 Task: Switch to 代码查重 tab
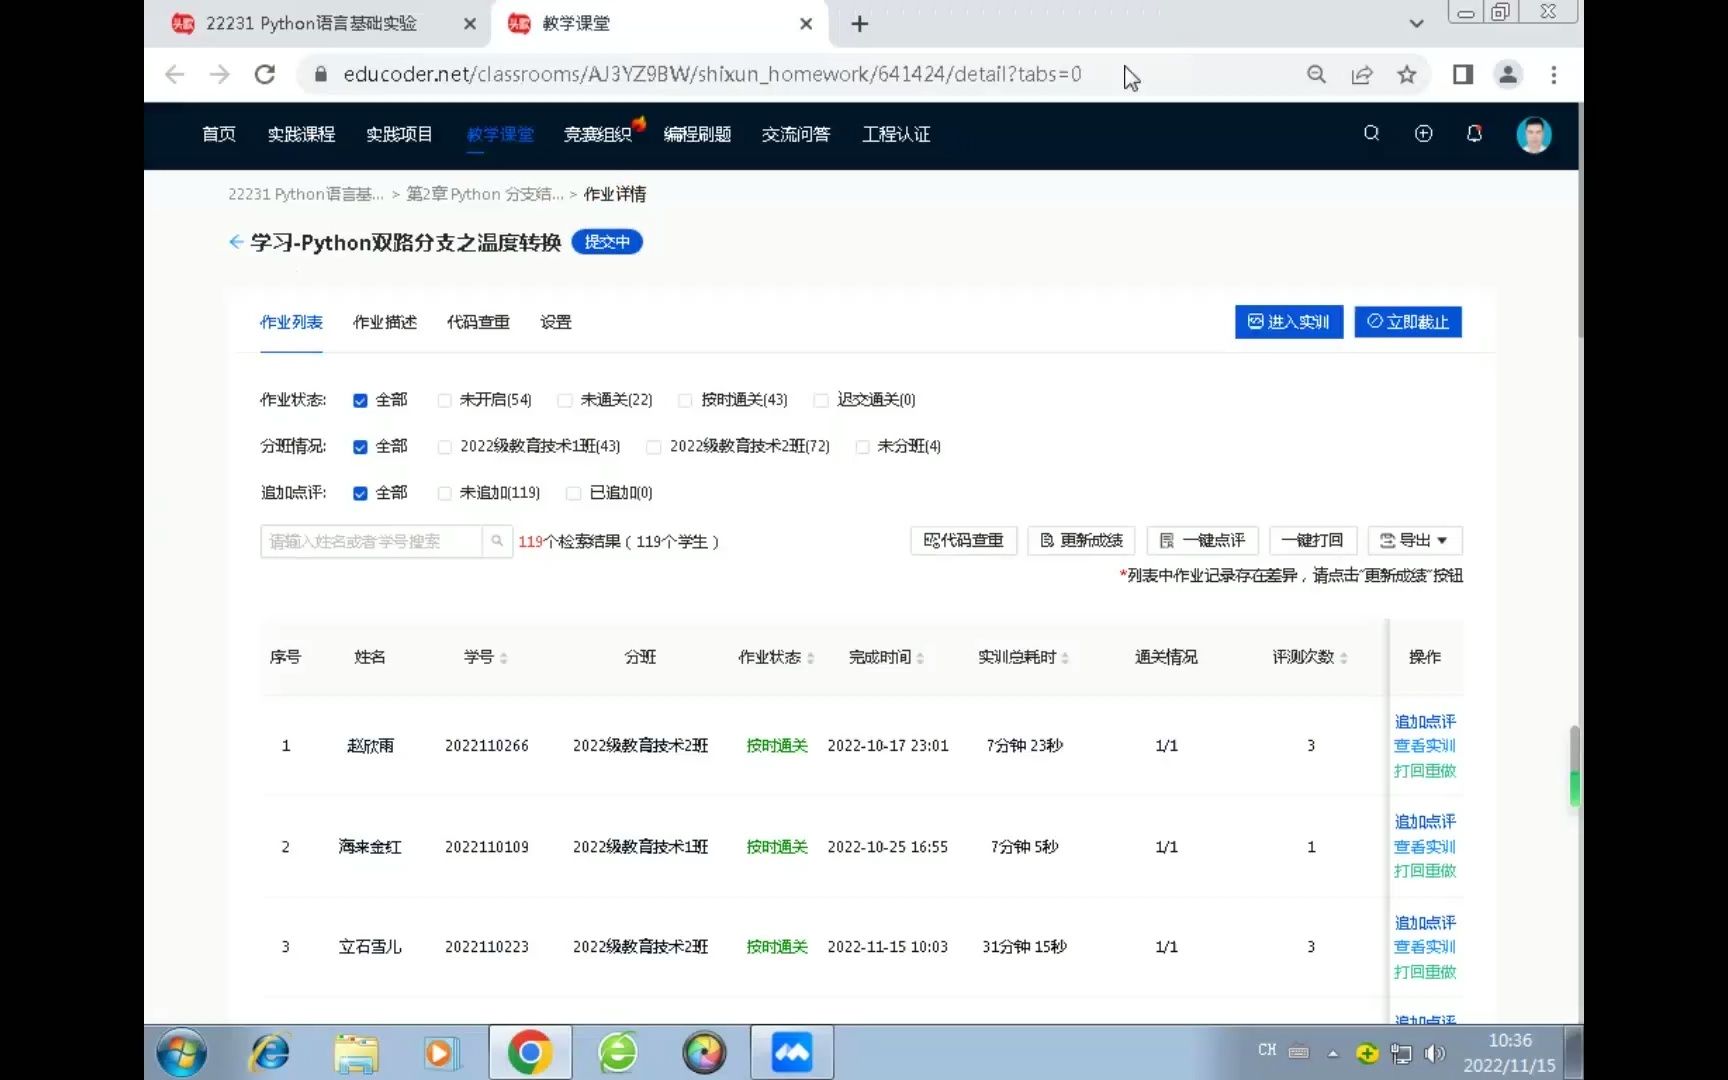coord(478,322)
